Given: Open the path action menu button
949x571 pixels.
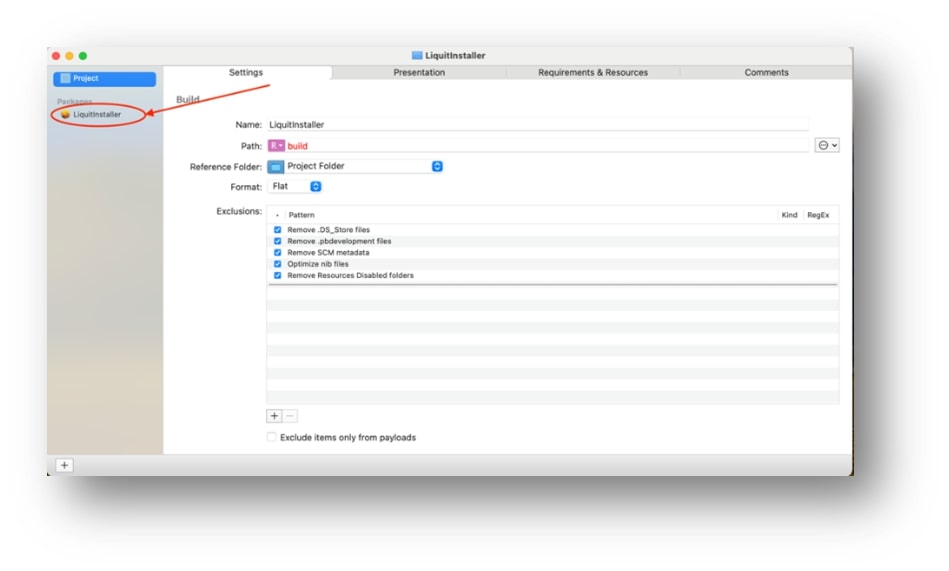Looking at the screenshot, I should point(827,146).
